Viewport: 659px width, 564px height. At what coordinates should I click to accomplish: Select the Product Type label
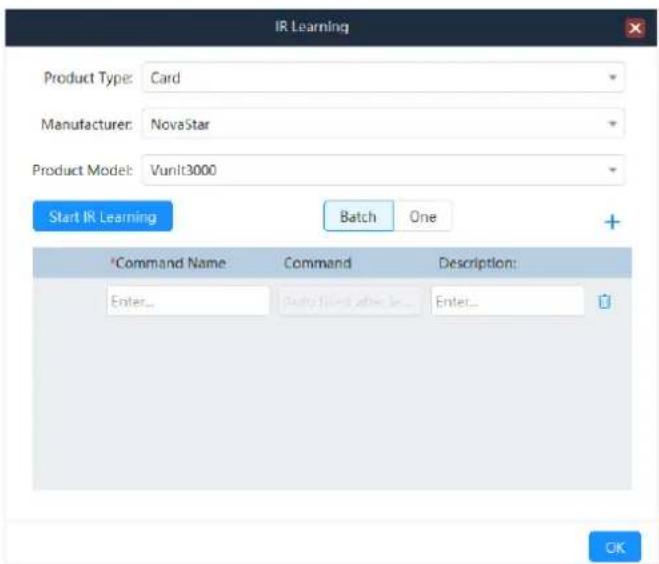[x=88, y=78]
